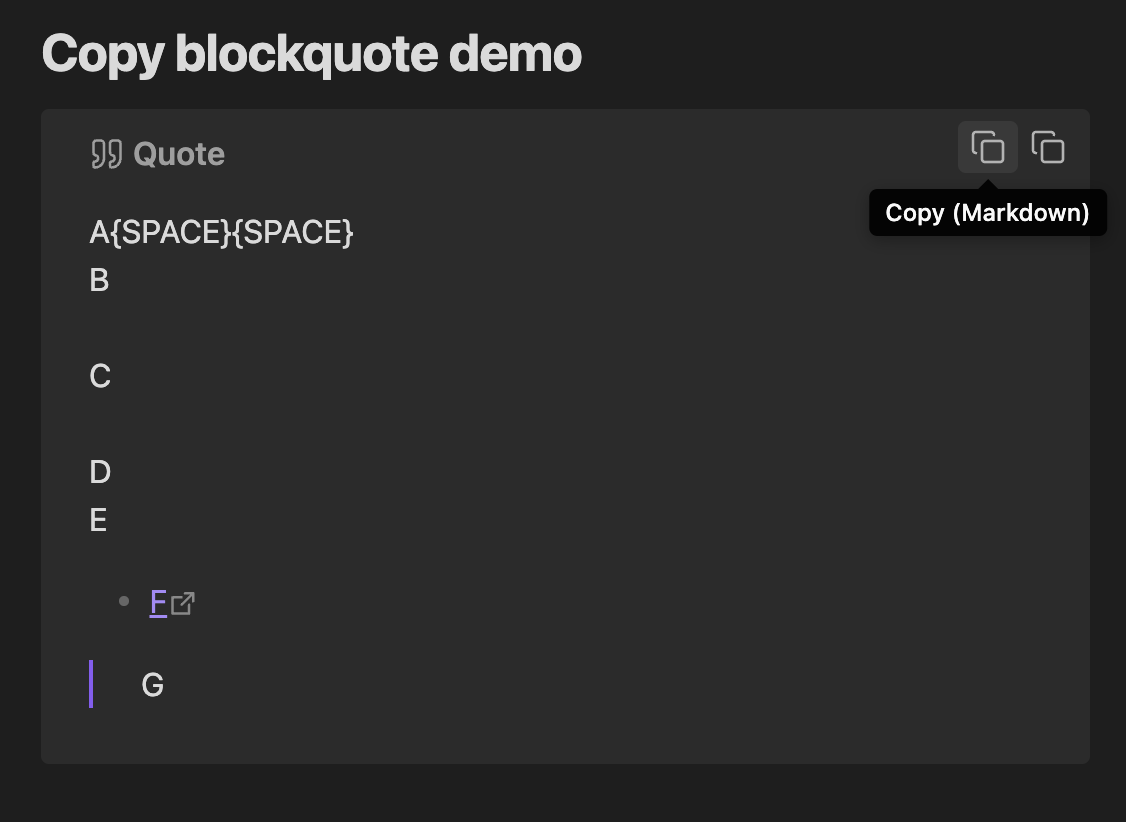Click the letter C paragraph
This screenshot has height=822, width=1126.
[100, 376]
